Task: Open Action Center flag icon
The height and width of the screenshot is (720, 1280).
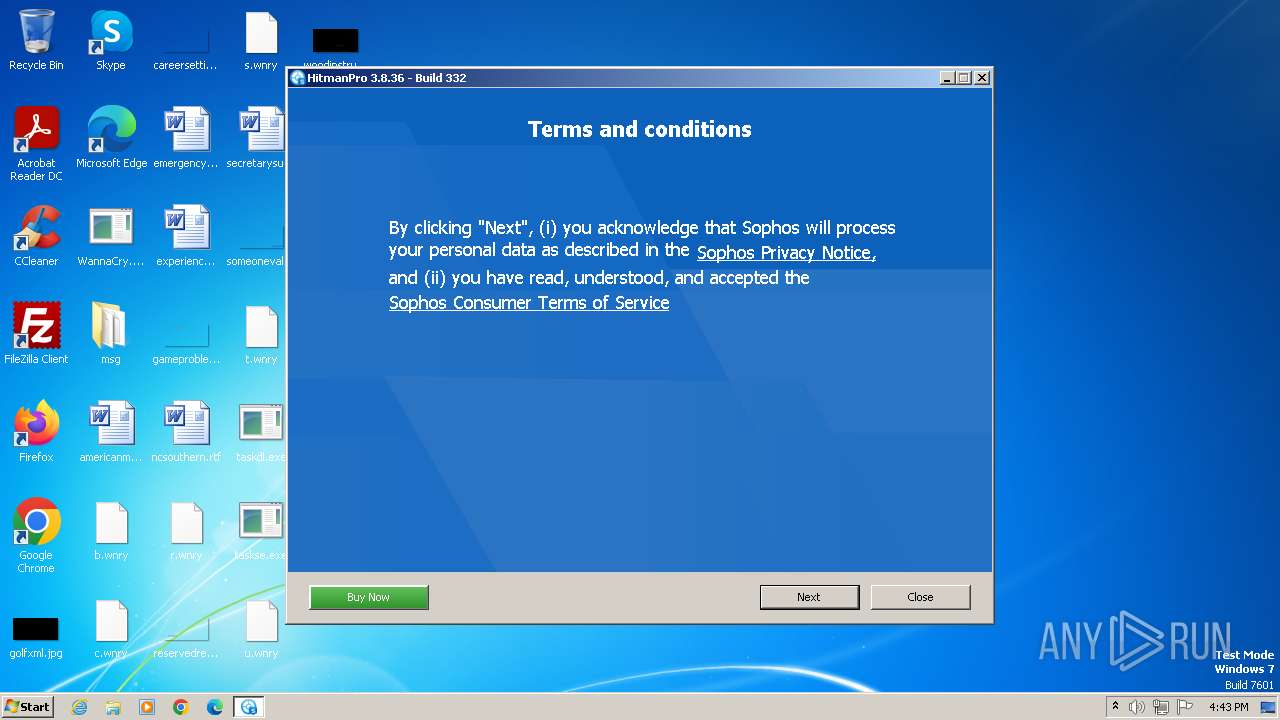Action: click(1185, 707)
